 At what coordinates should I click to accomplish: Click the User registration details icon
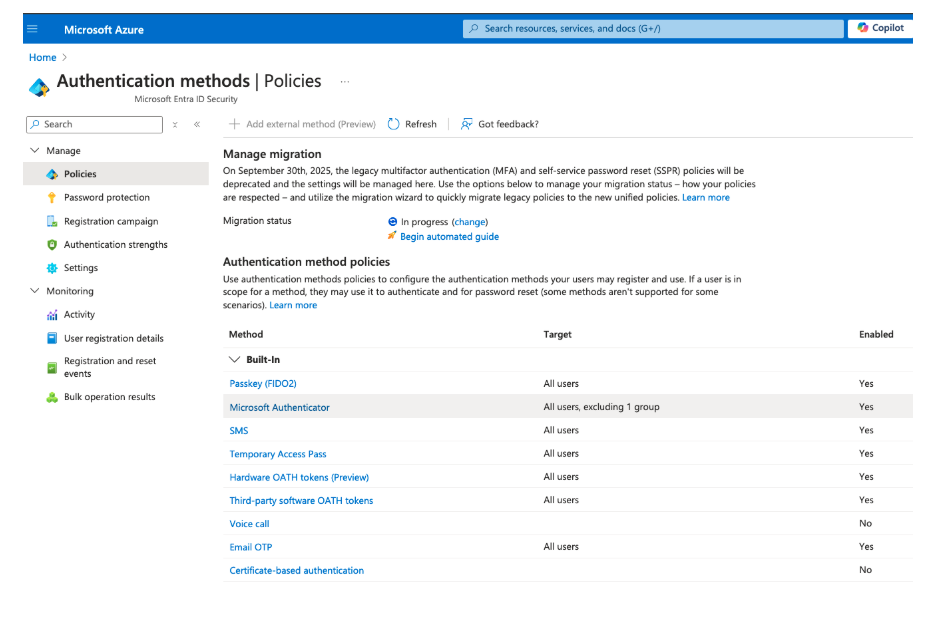click(x=52, y=338)
